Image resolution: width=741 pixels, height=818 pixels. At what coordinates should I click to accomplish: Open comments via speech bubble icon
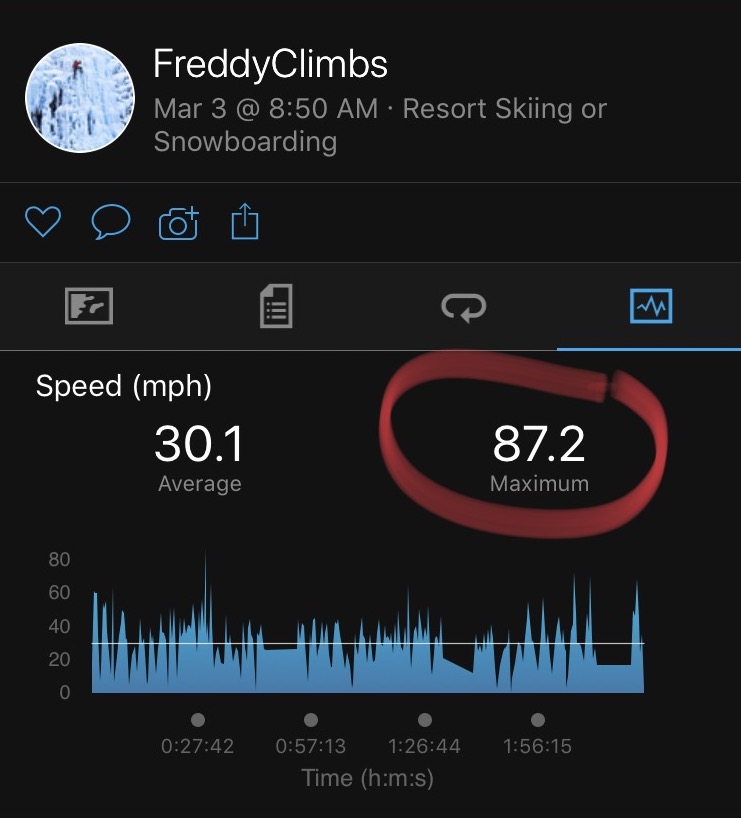(111, 222)
